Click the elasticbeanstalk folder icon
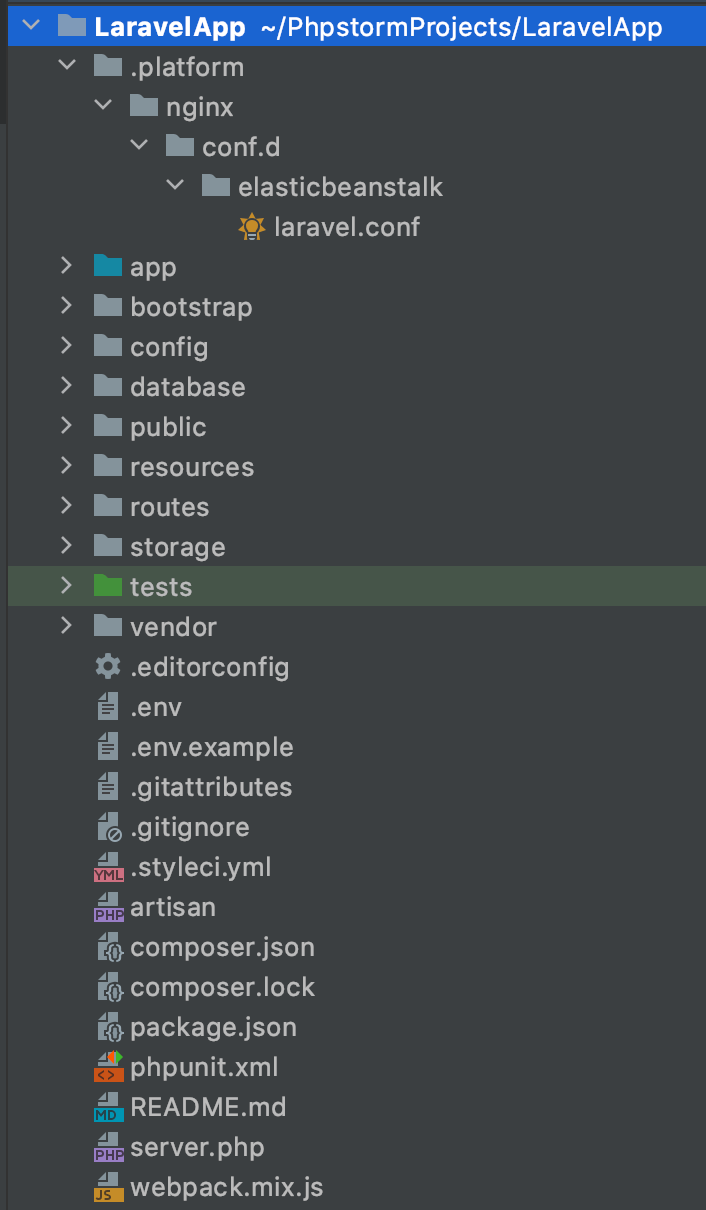Screen dimensions: 706x1210 tap(215, 186)
